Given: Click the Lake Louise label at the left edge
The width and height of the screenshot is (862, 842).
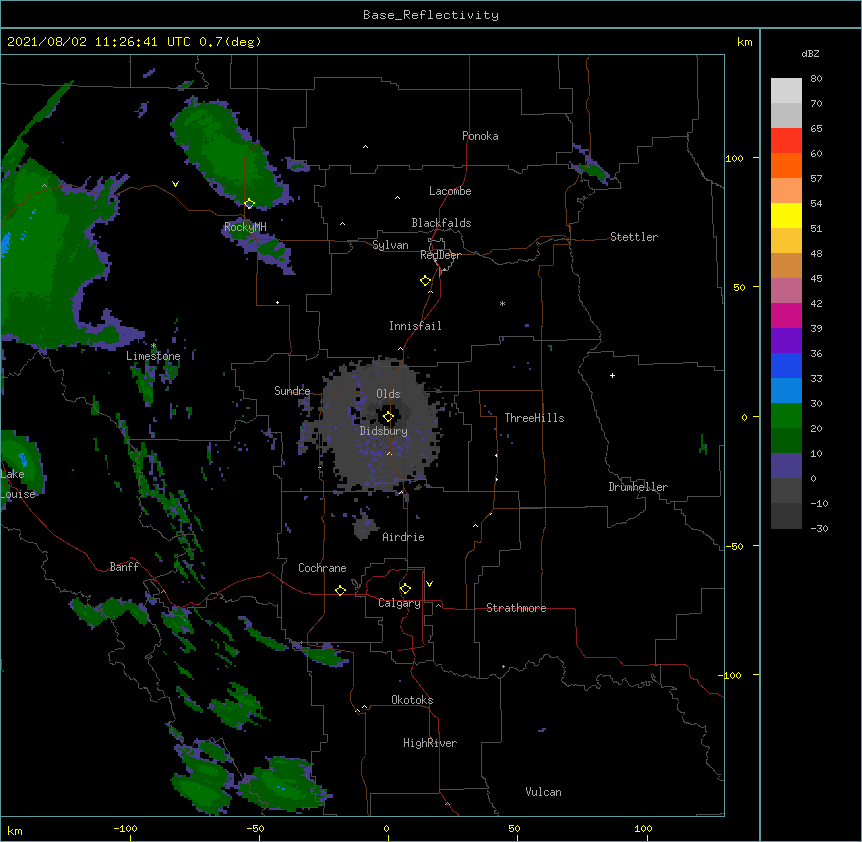Looking at the screenshot, I should click(18, 484).
